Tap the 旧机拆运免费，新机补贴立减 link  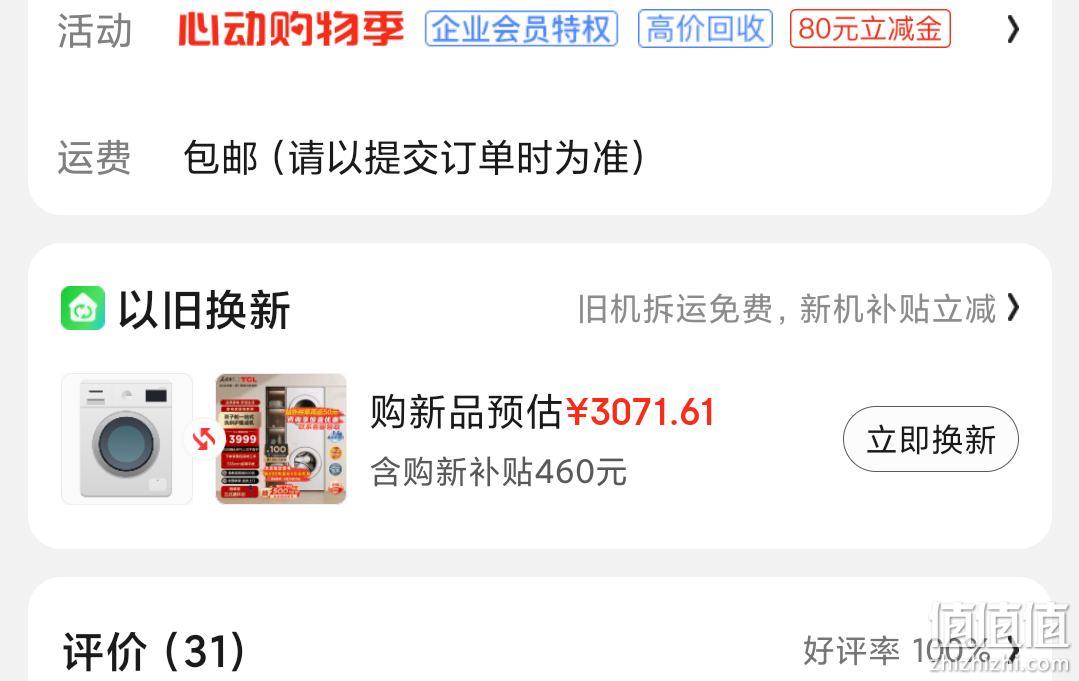(x=787, y=309)
